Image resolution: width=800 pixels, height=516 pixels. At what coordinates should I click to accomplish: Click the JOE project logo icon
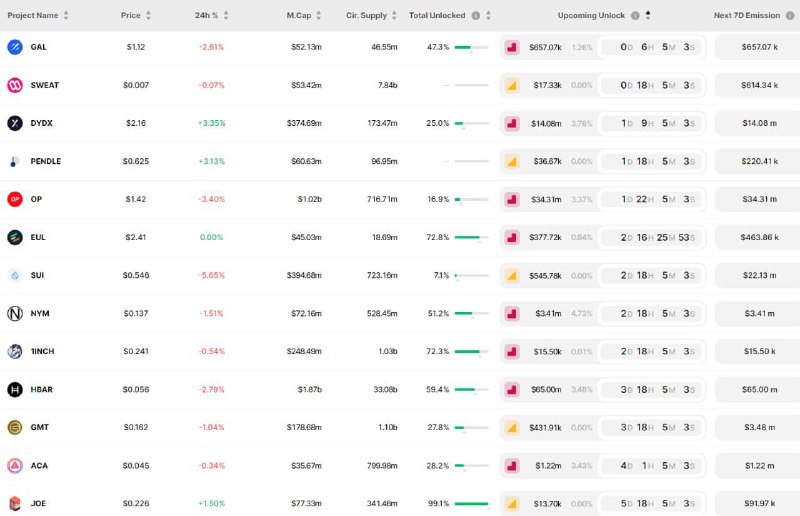tap(15, 503)
